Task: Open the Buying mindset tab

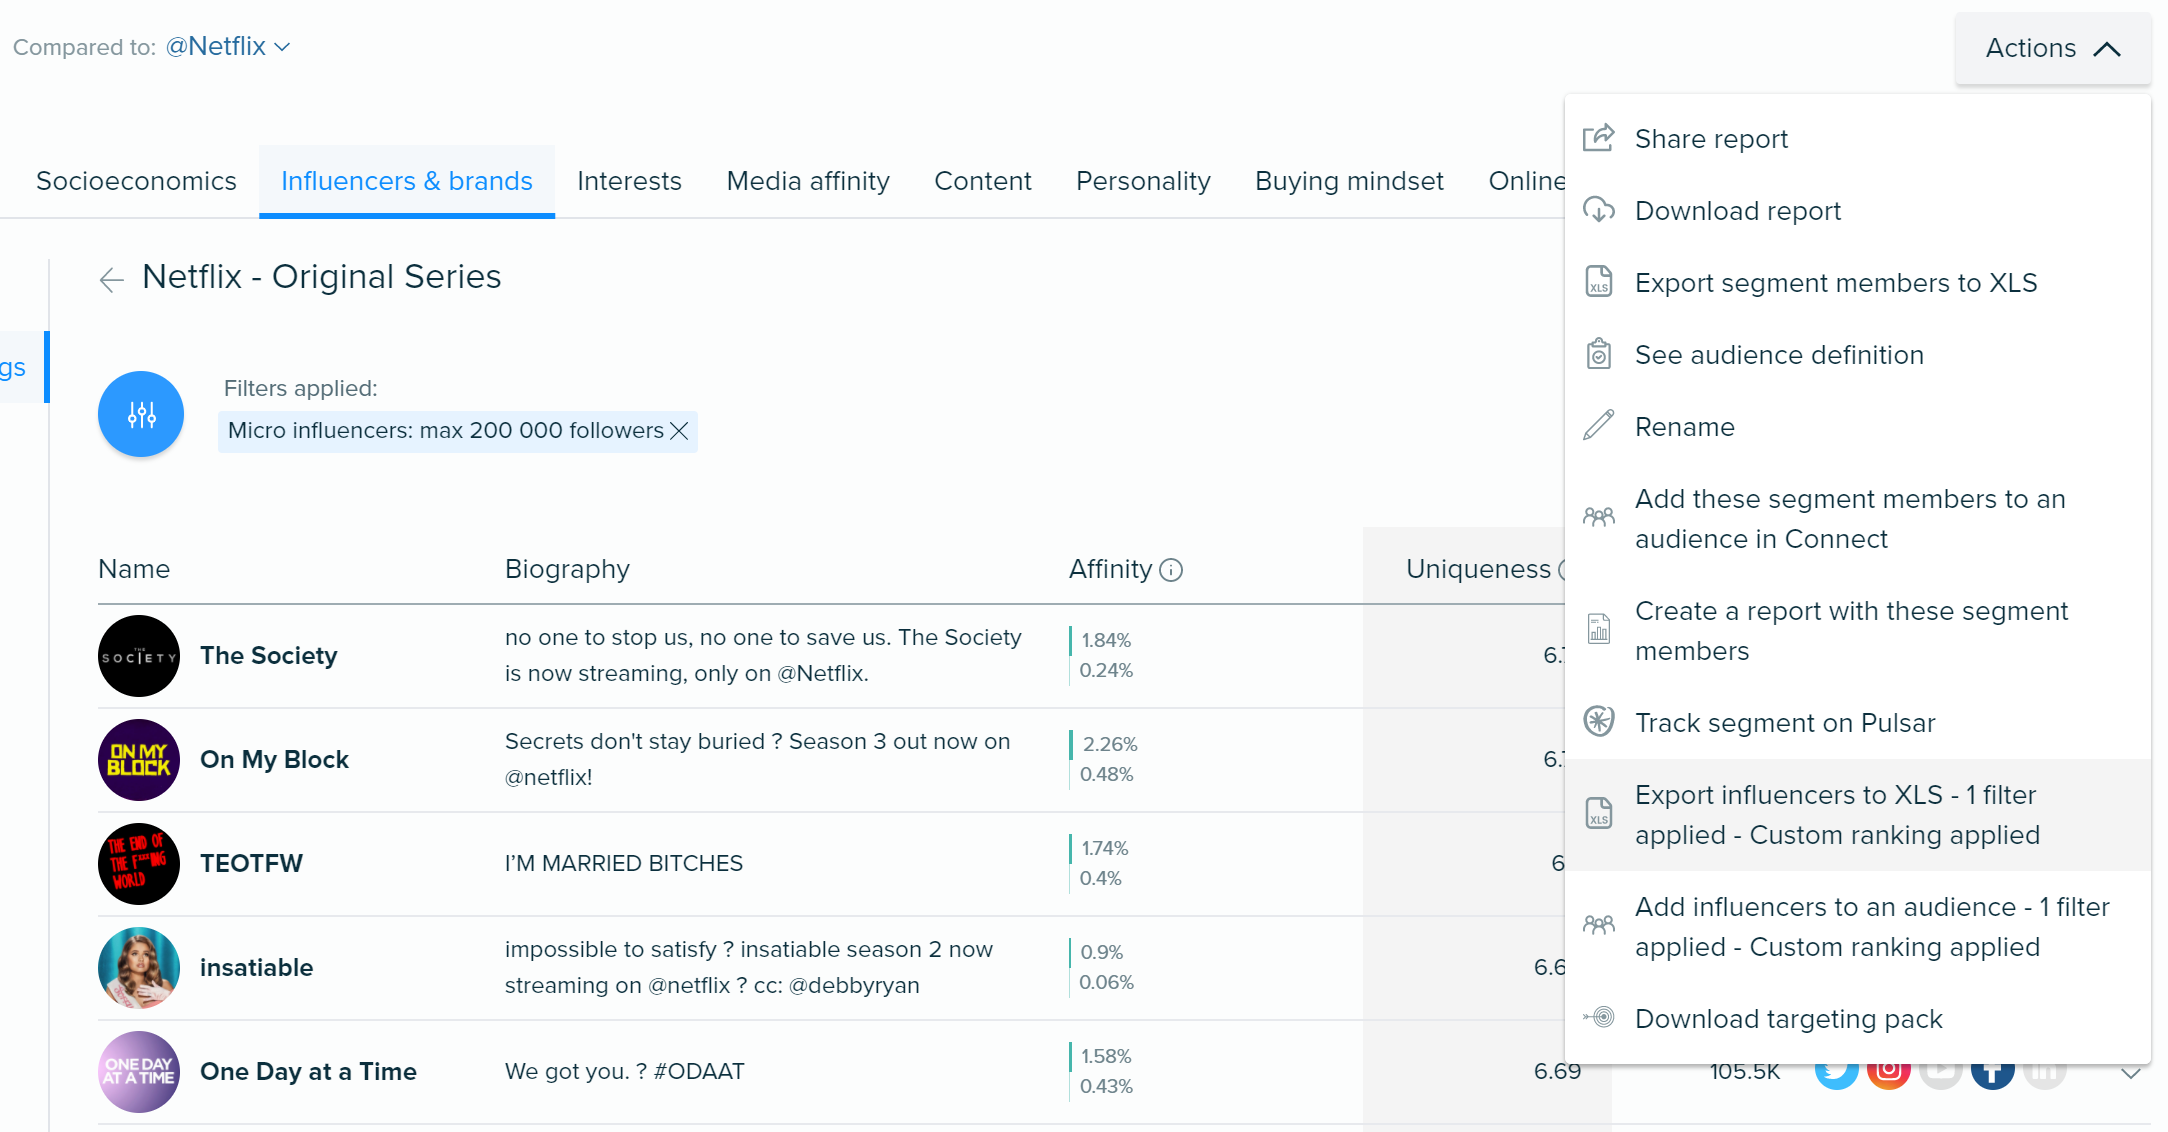Action: click(1349, 181)
